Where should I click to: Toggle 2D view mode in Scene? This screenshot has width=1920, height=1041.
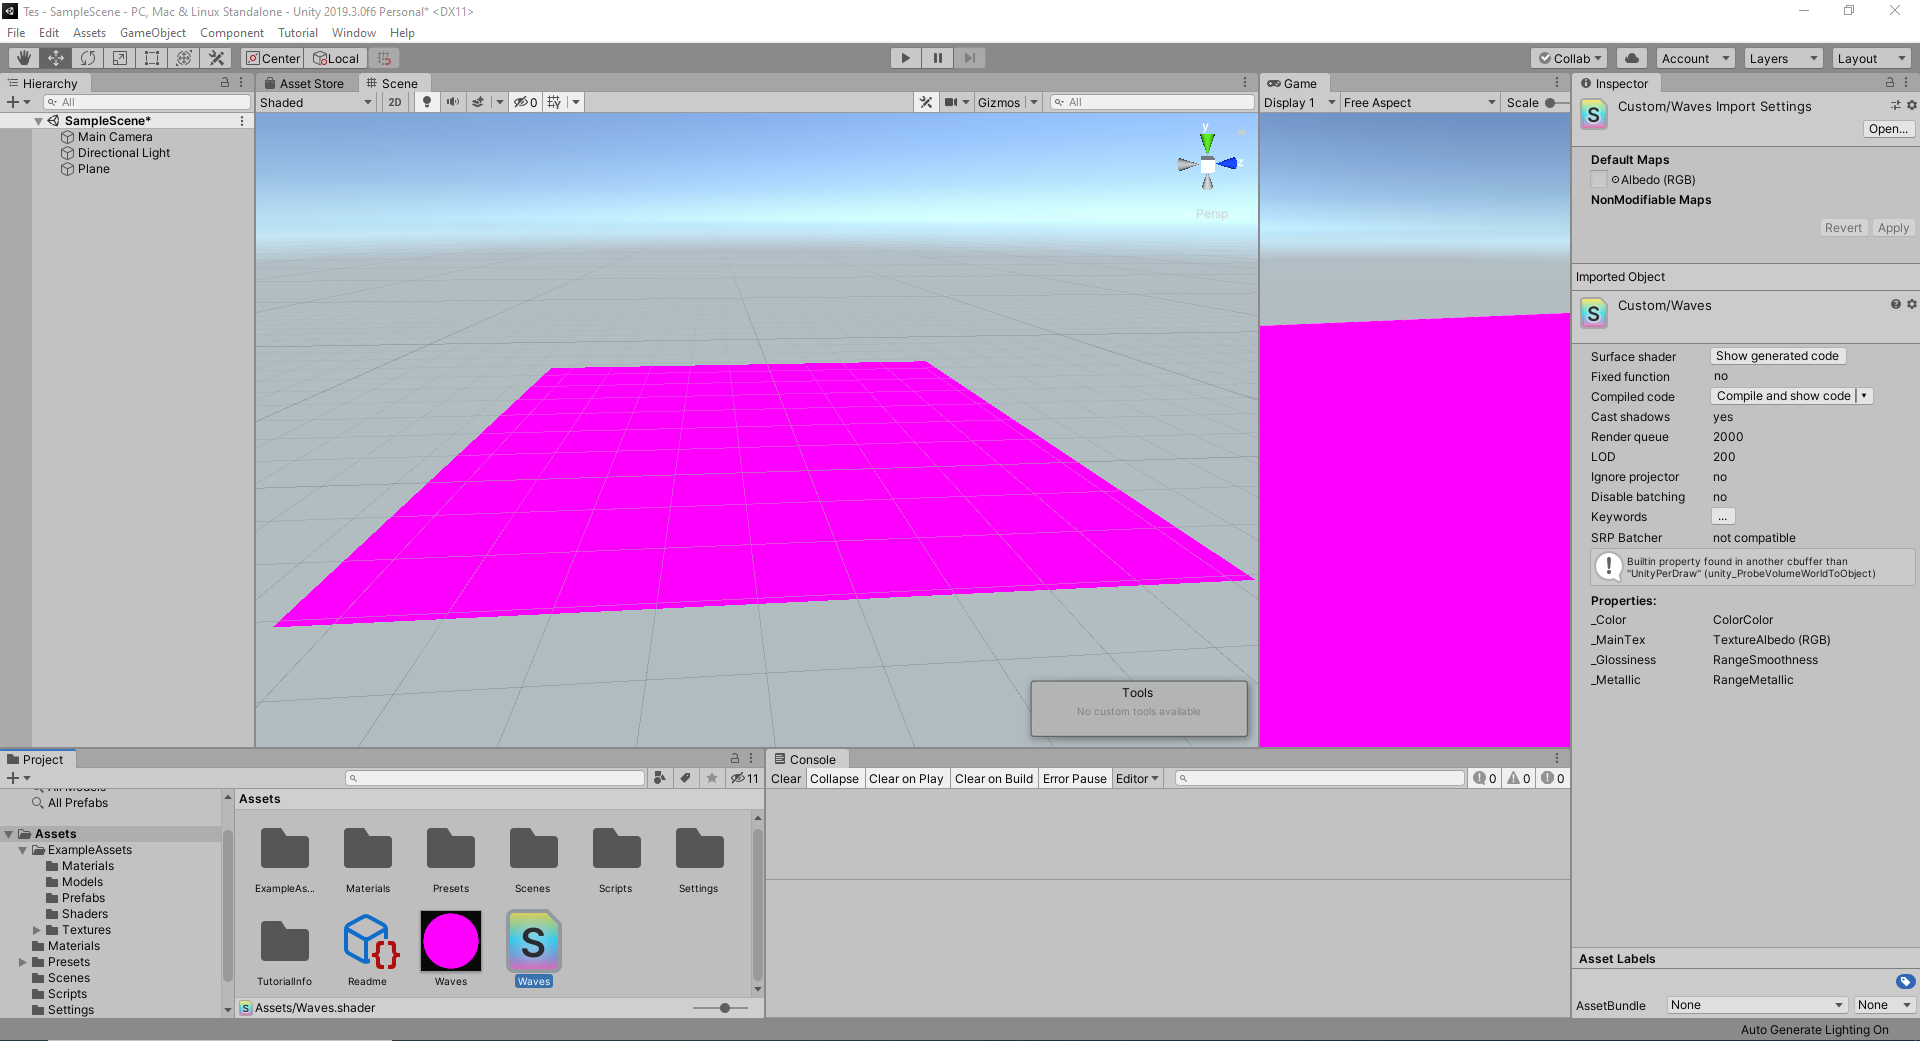point(395,102)
